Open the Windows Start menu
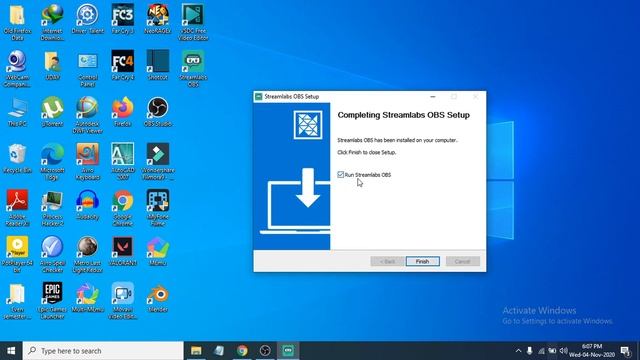Image resolution: width=640 pixels, height=360 pixels. [11, 351]
